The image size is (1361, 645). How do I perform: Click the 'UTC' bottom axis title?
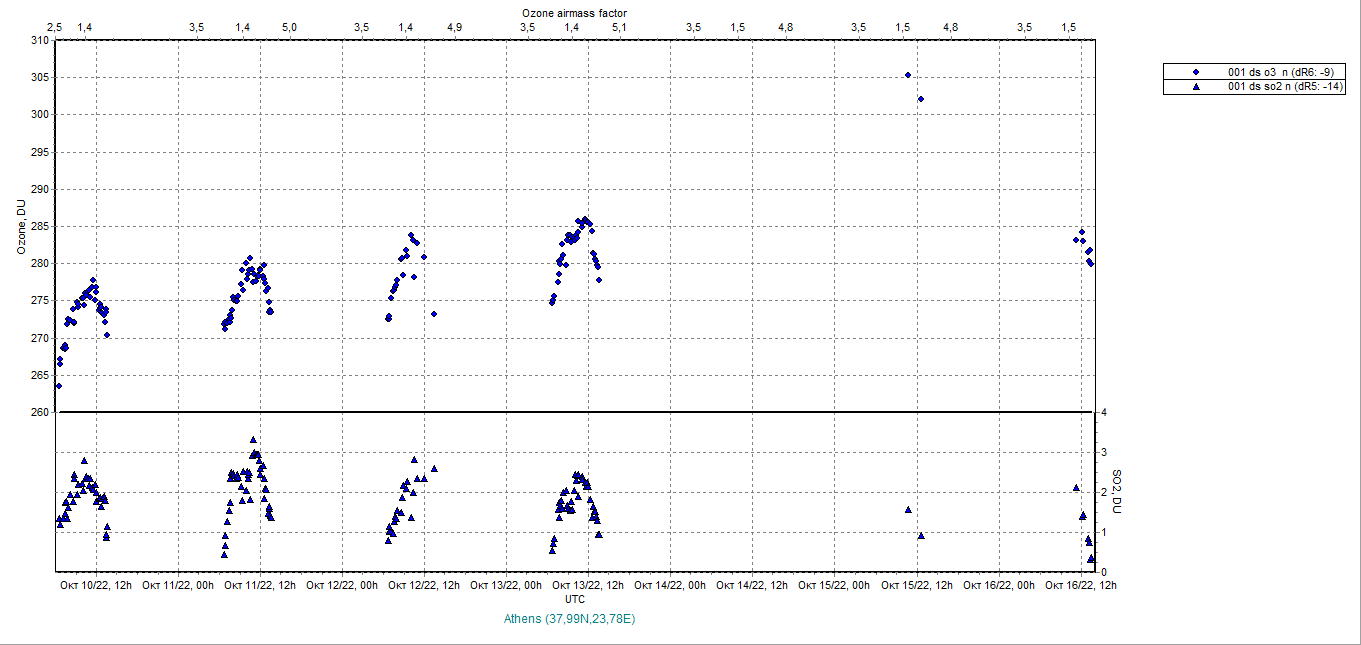click(575, 599)
